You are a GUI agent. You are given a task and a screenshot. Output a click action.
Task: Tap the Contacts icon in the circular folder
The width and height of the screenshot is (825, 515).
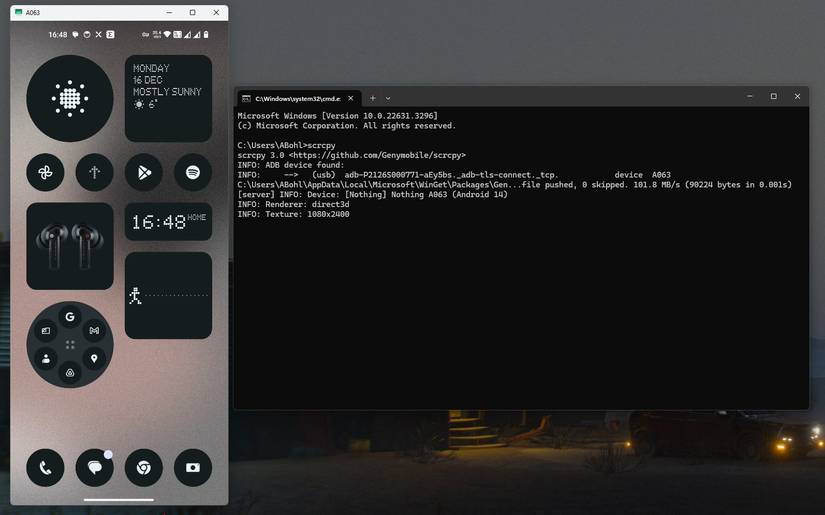[x=45, y=358]
